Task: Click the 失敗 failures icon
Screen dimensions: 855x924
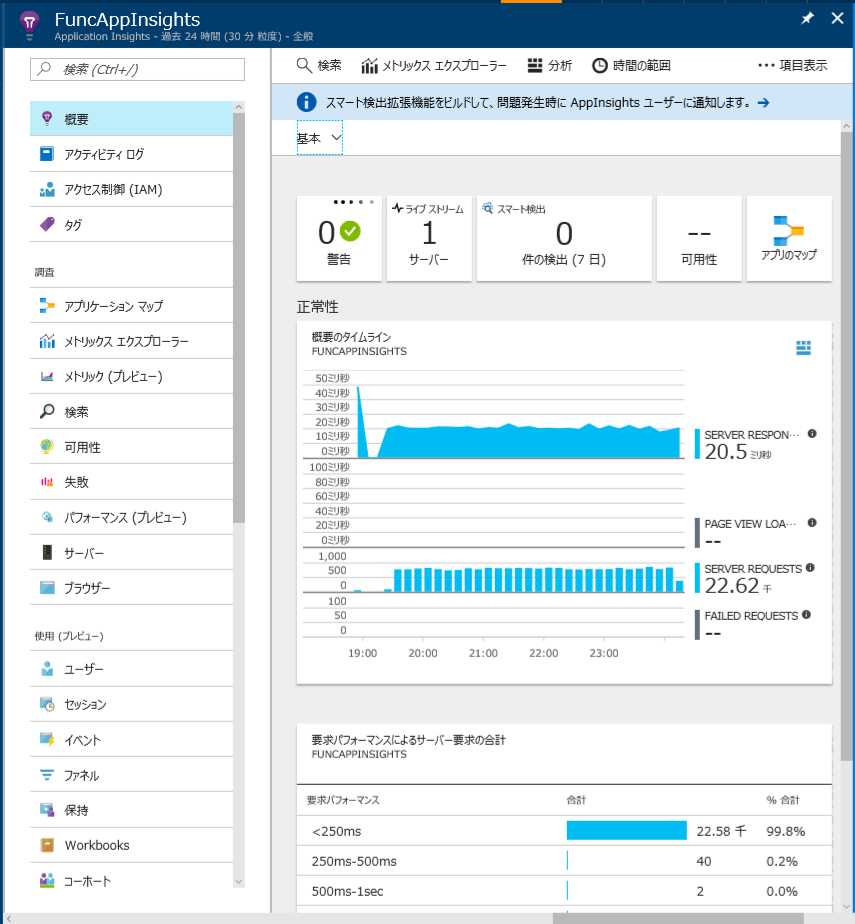Action: (47, 482)
